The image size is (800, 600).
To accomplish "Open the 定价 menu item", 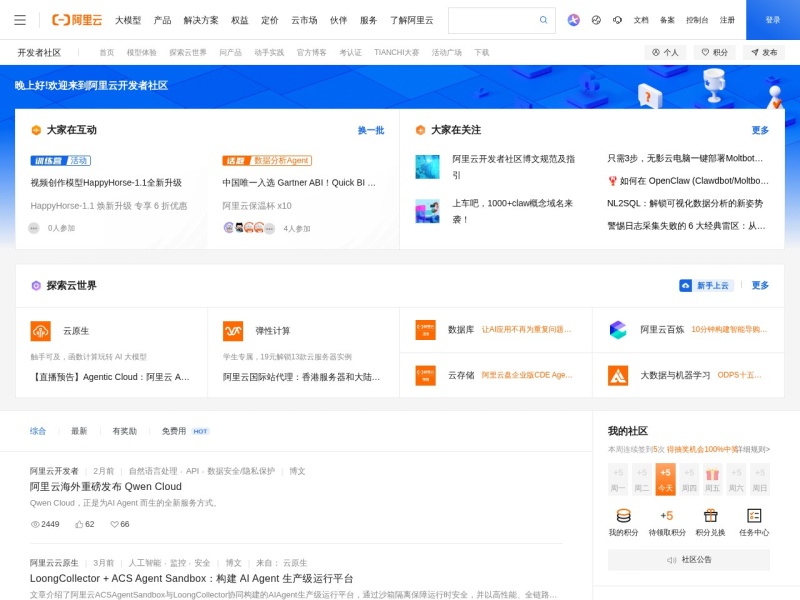I will click(x=269, y=20).
